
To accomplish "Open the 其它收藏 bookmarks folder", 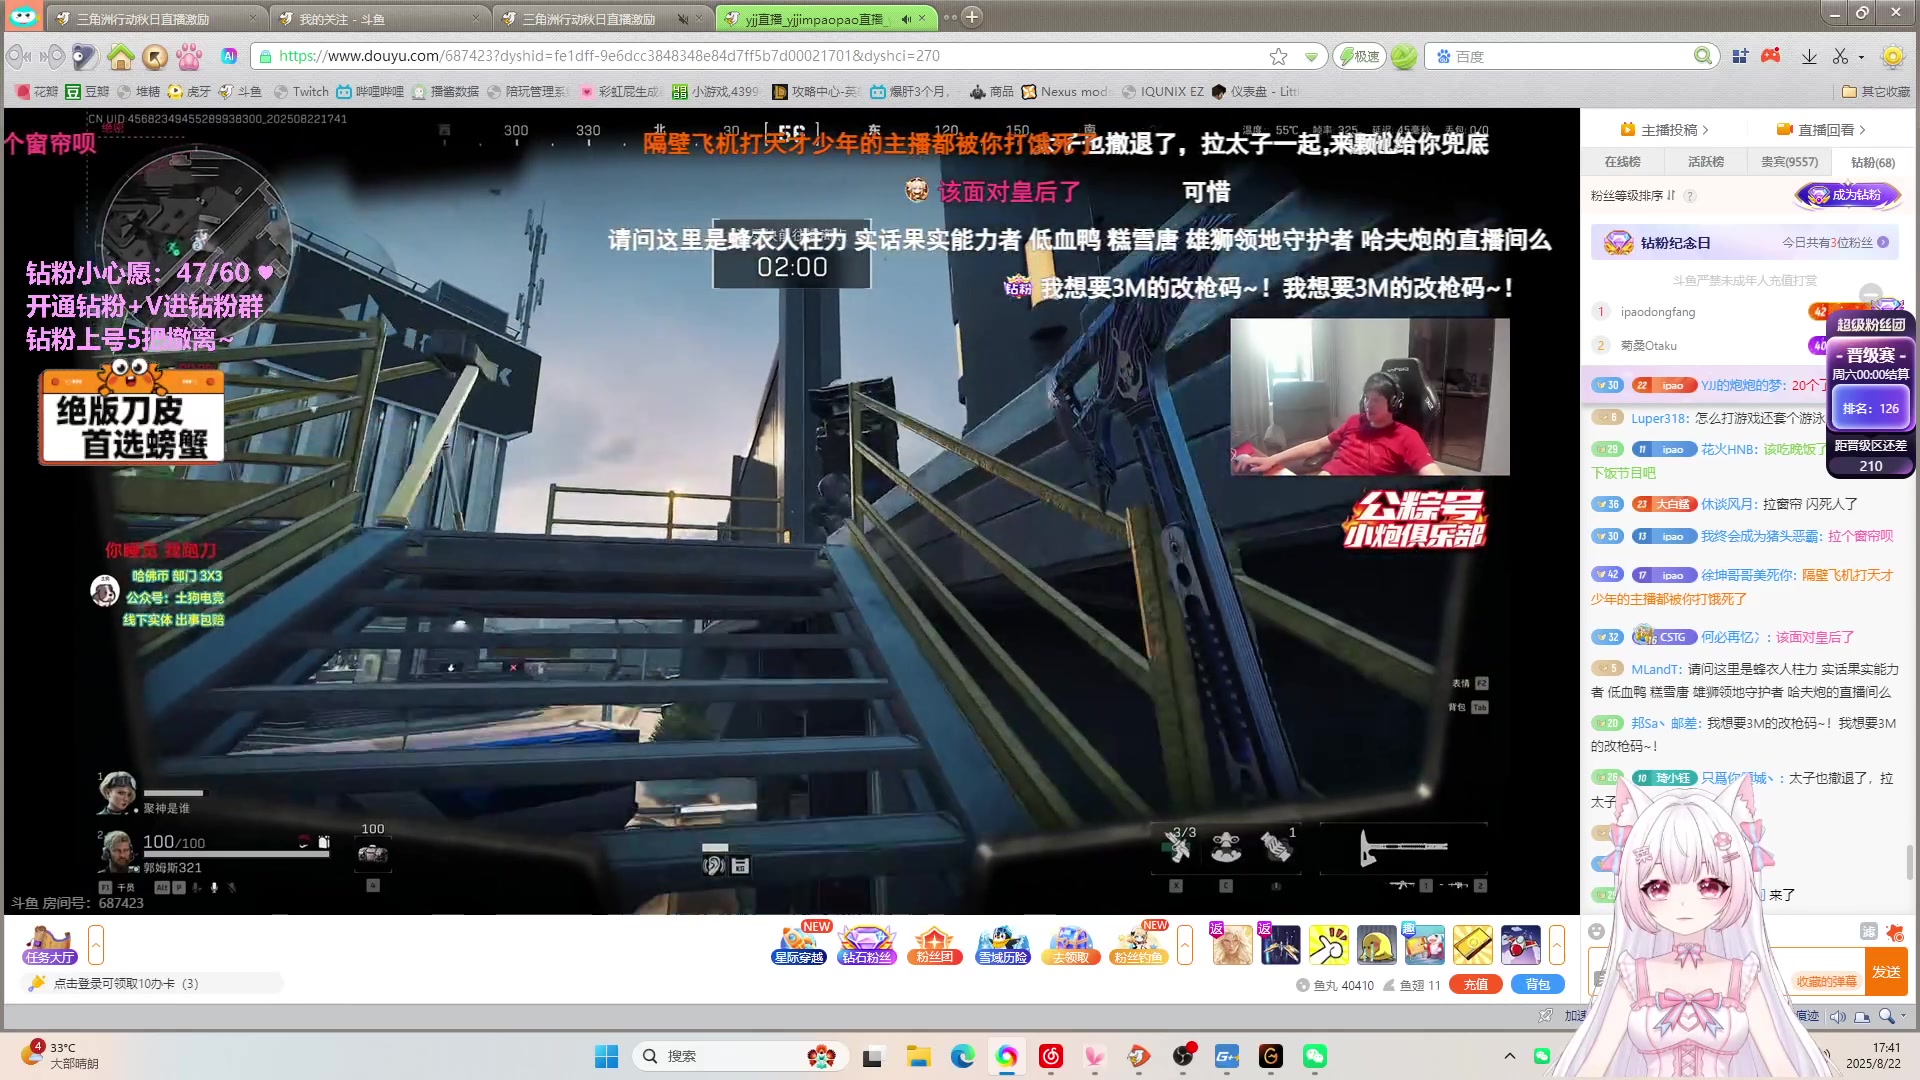I will 1876,91.
